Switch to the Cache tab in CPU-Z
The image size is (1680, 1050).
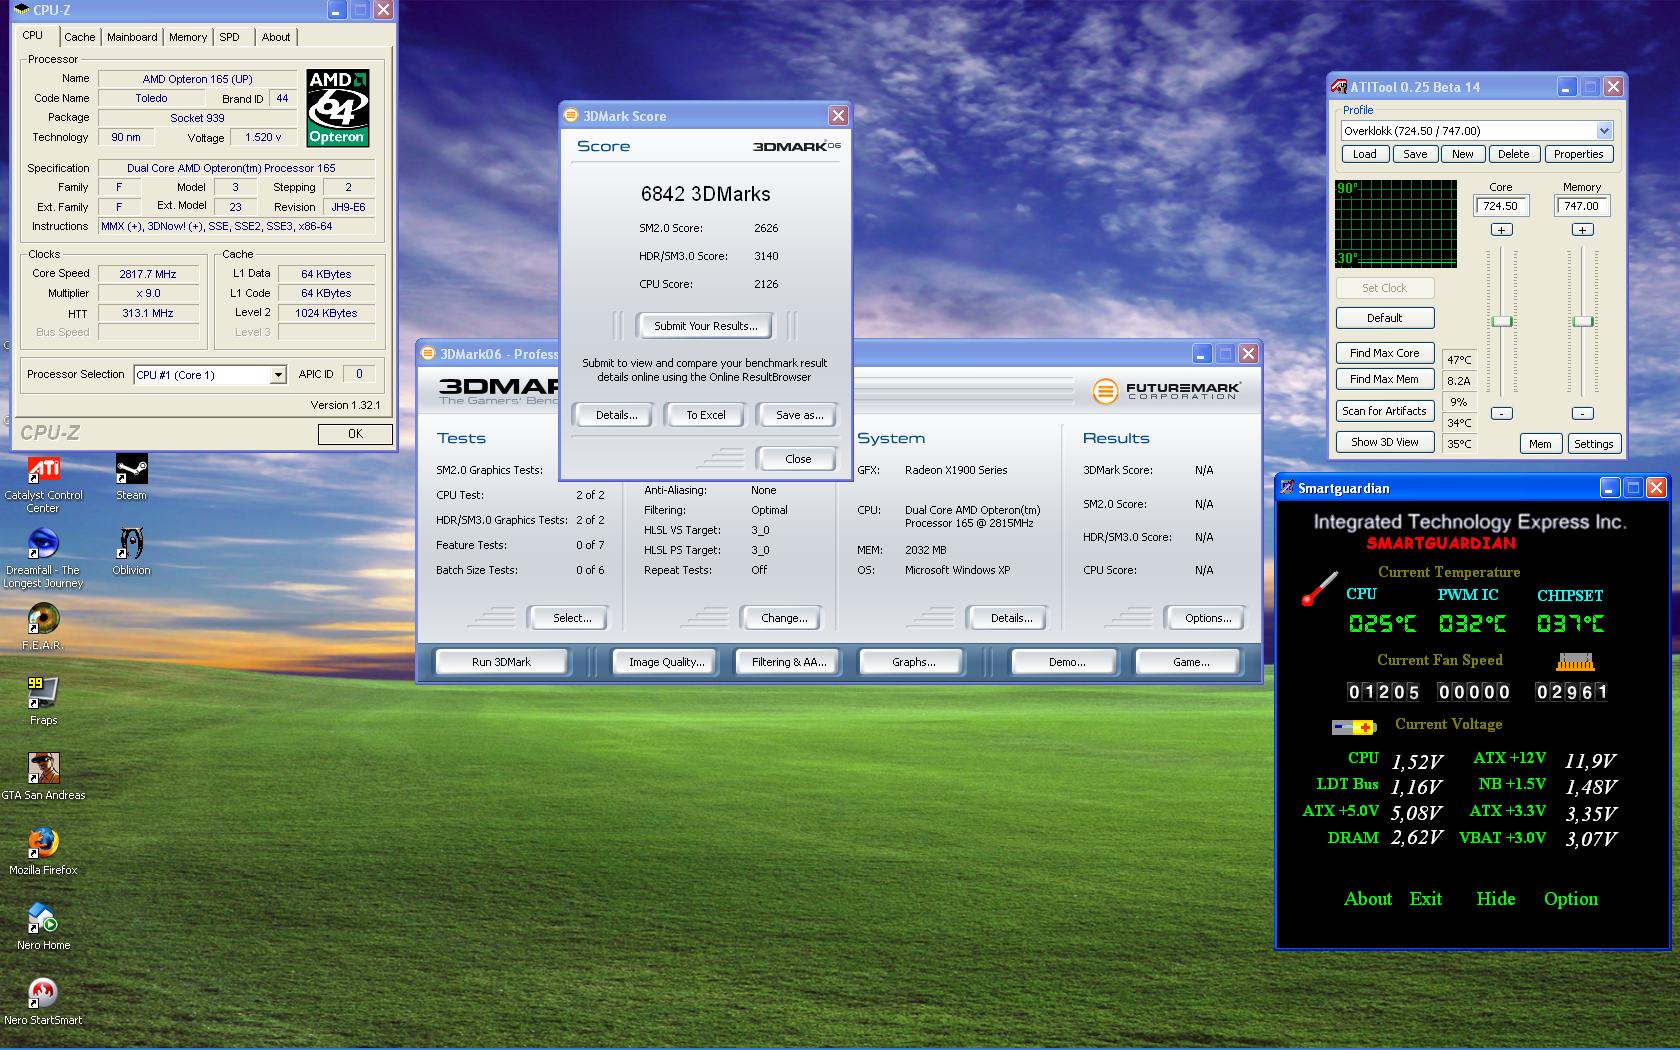80,37
